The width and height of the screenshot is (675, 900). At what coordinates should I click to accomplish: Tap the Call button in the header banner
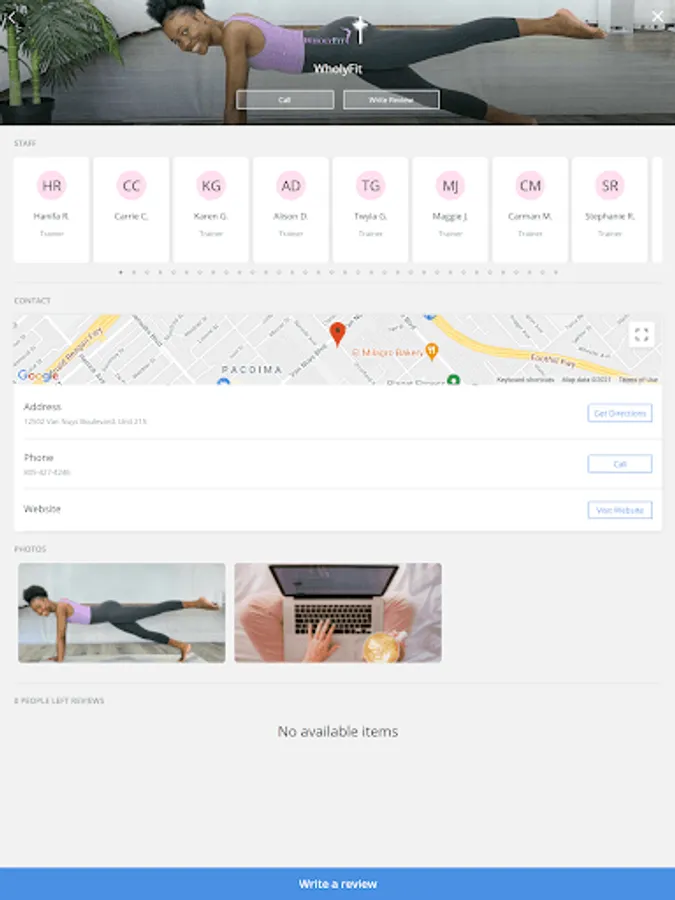285,100
